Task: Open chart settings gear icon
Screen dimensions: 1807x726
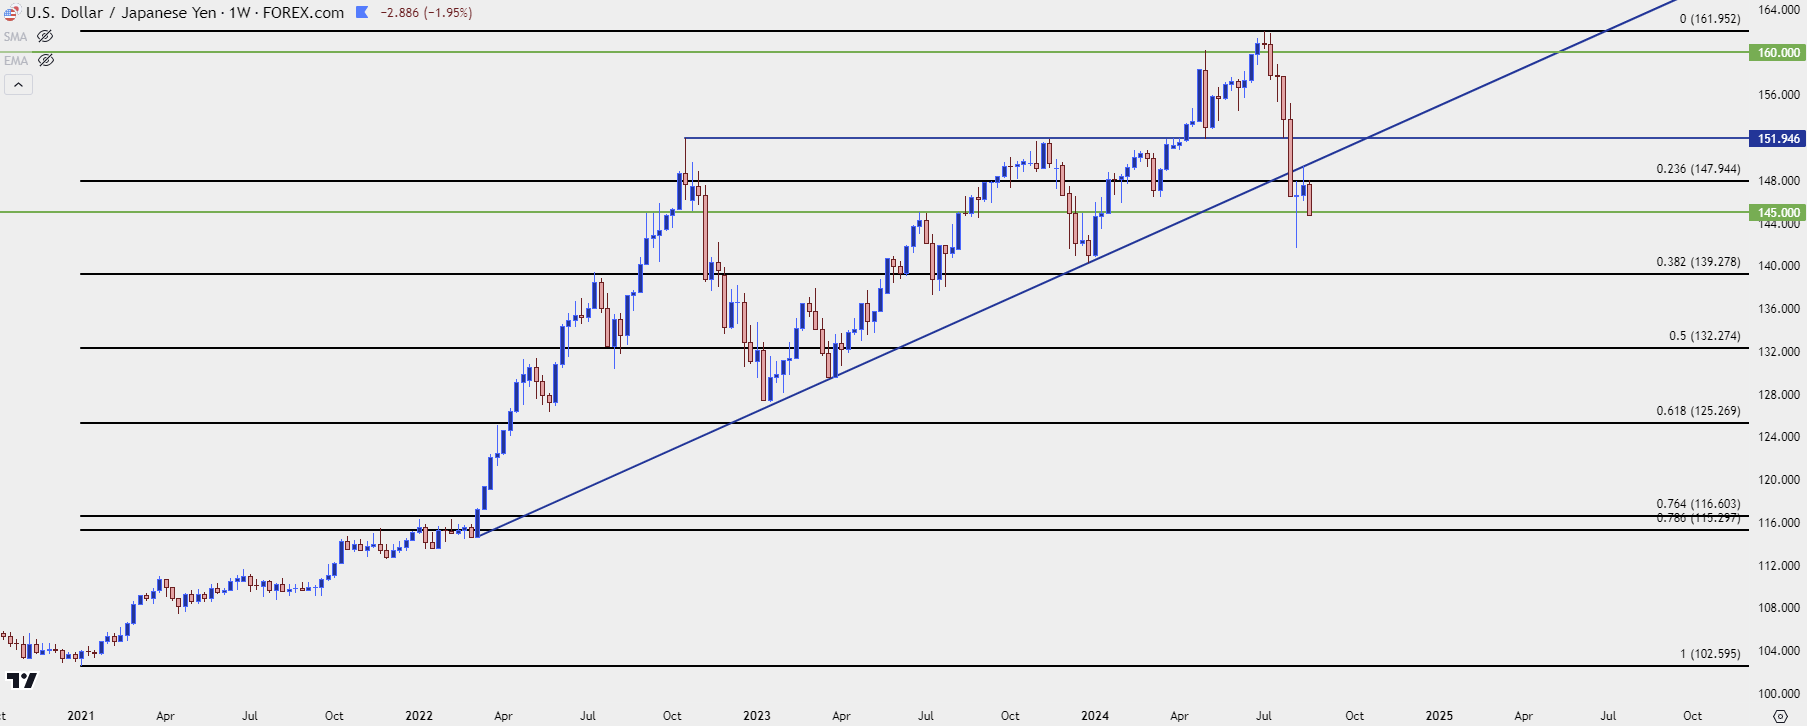Action: (1780, 716)
